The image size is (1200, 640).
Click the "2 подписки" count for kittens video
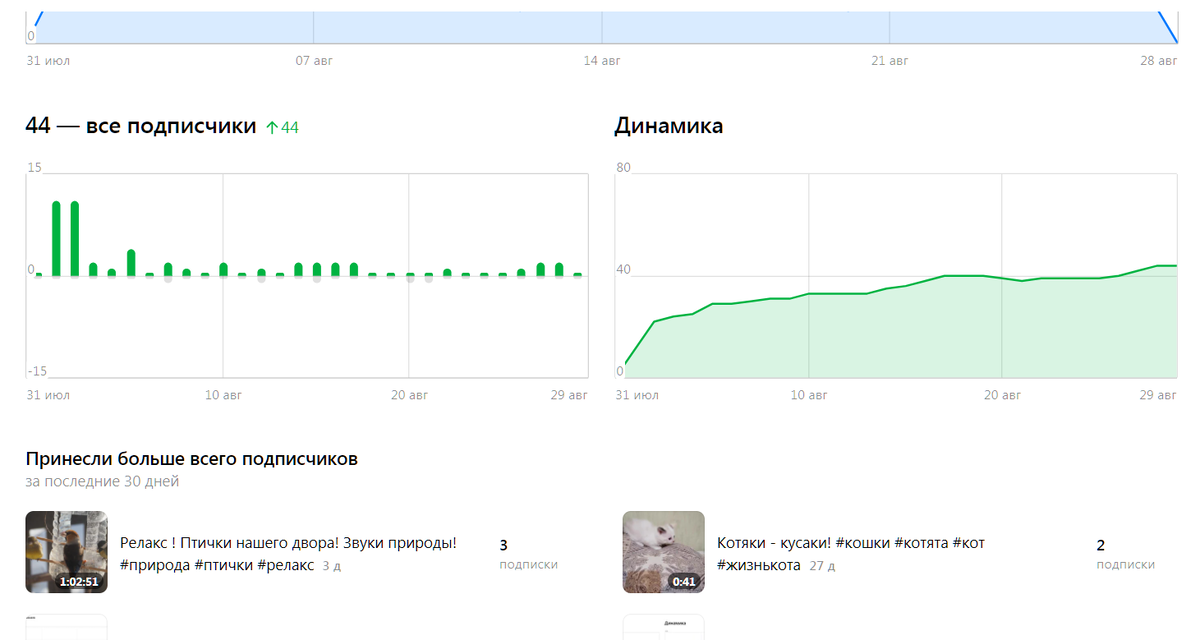click(x=1125, y=554)
